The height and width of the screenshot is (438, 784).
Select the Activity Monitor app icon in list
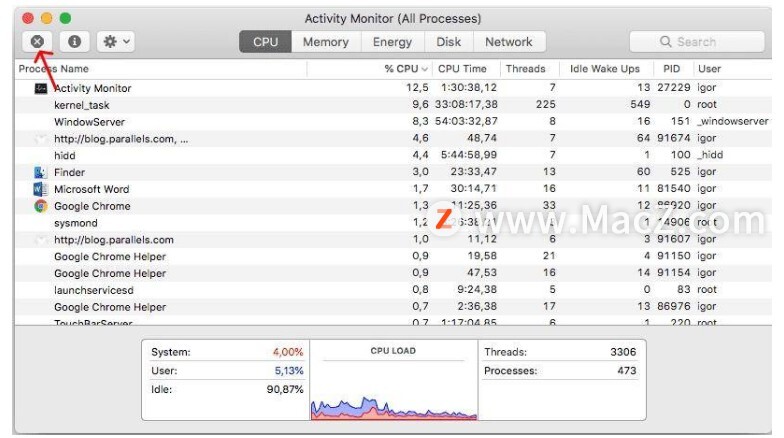[40, 88]
